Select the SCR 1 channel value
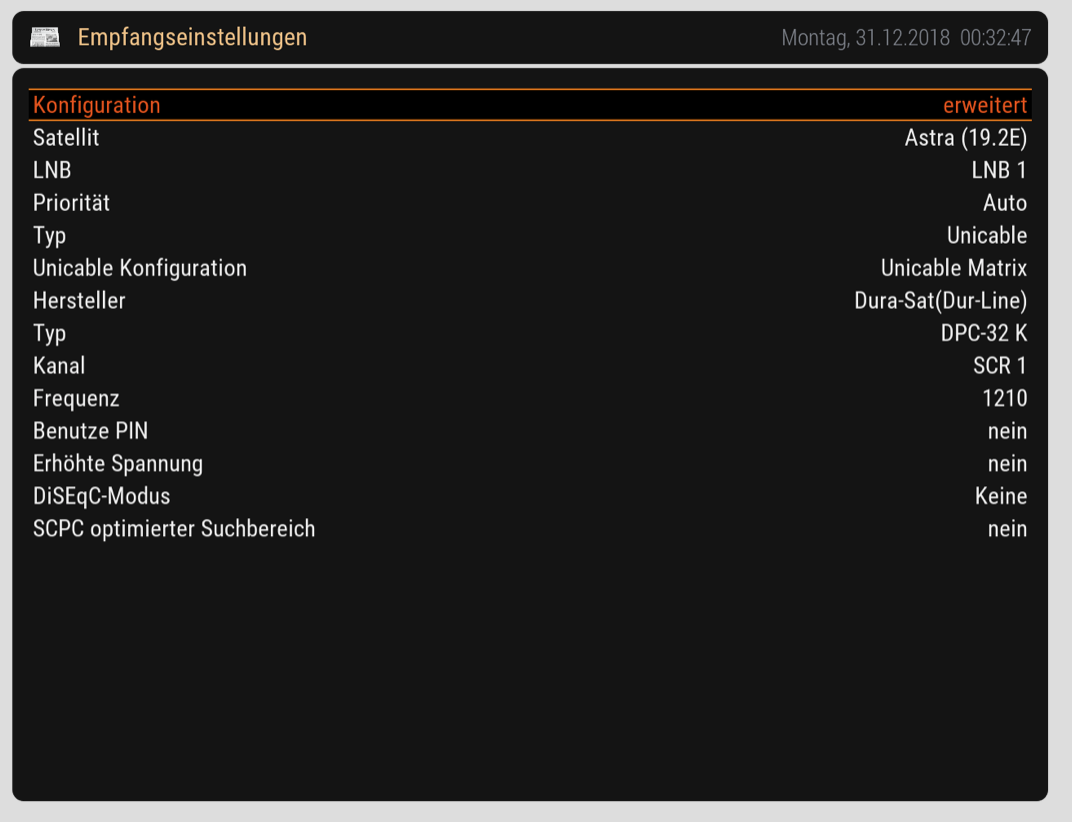The width and height of the screenshot is (1072, 822). [x=999, y=366]
